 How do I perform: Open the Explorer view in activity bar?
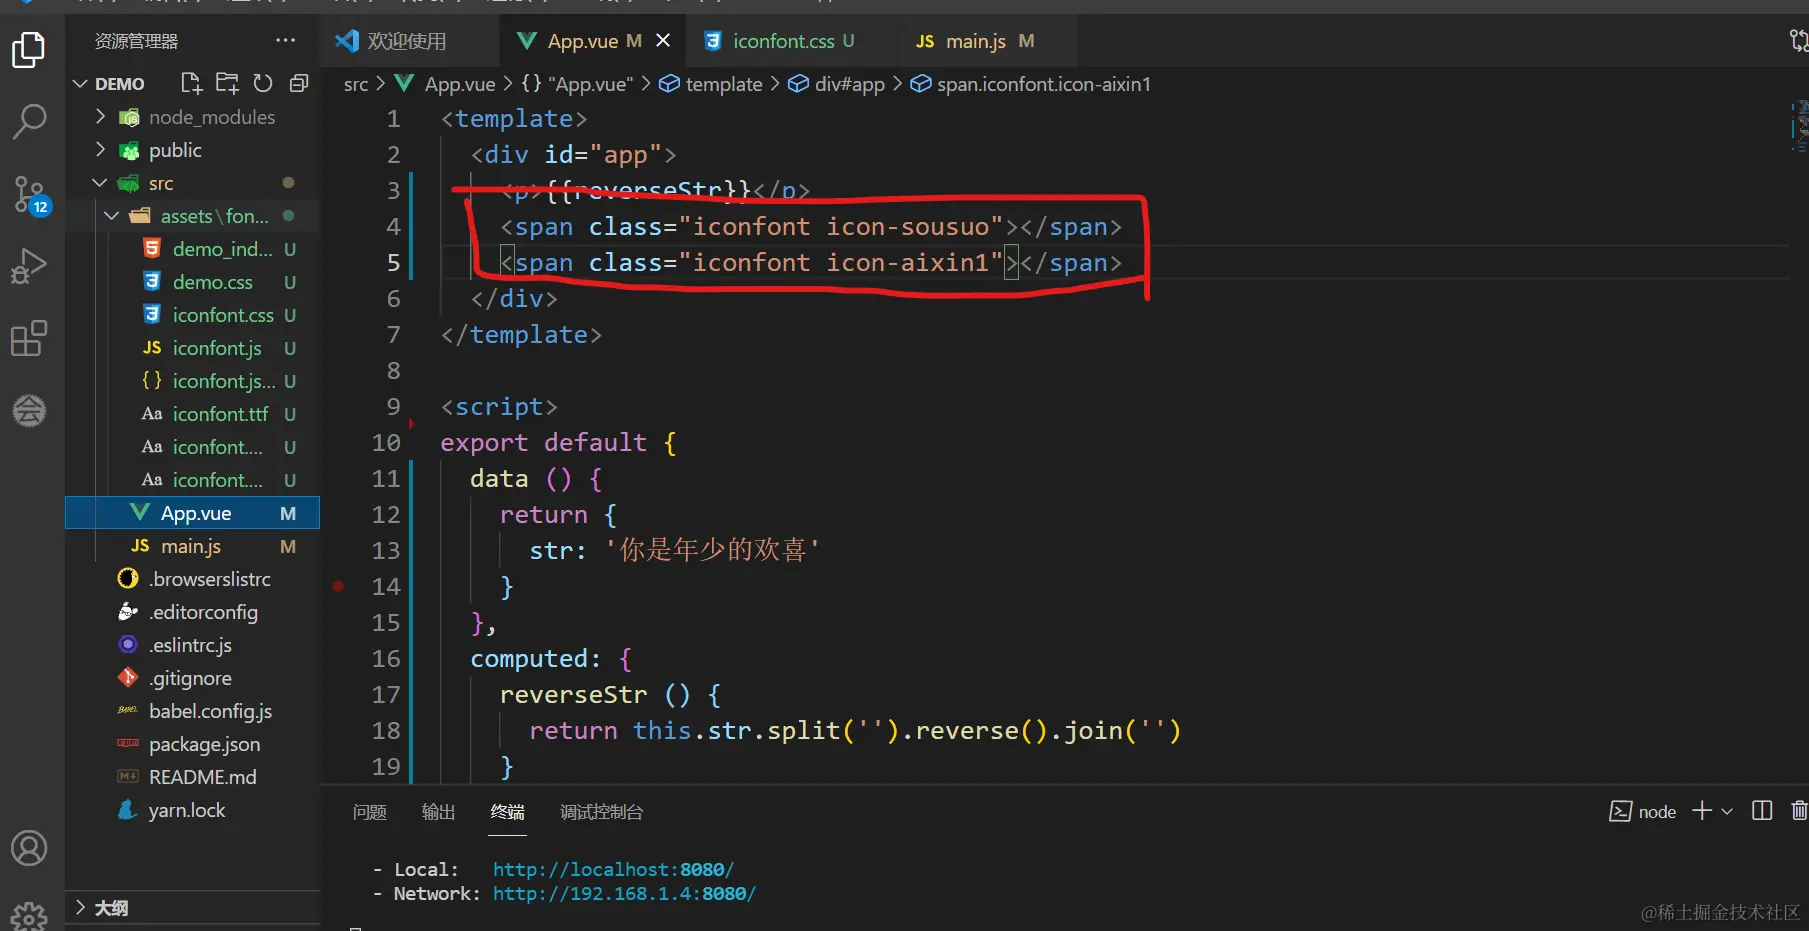coord(28,50)
